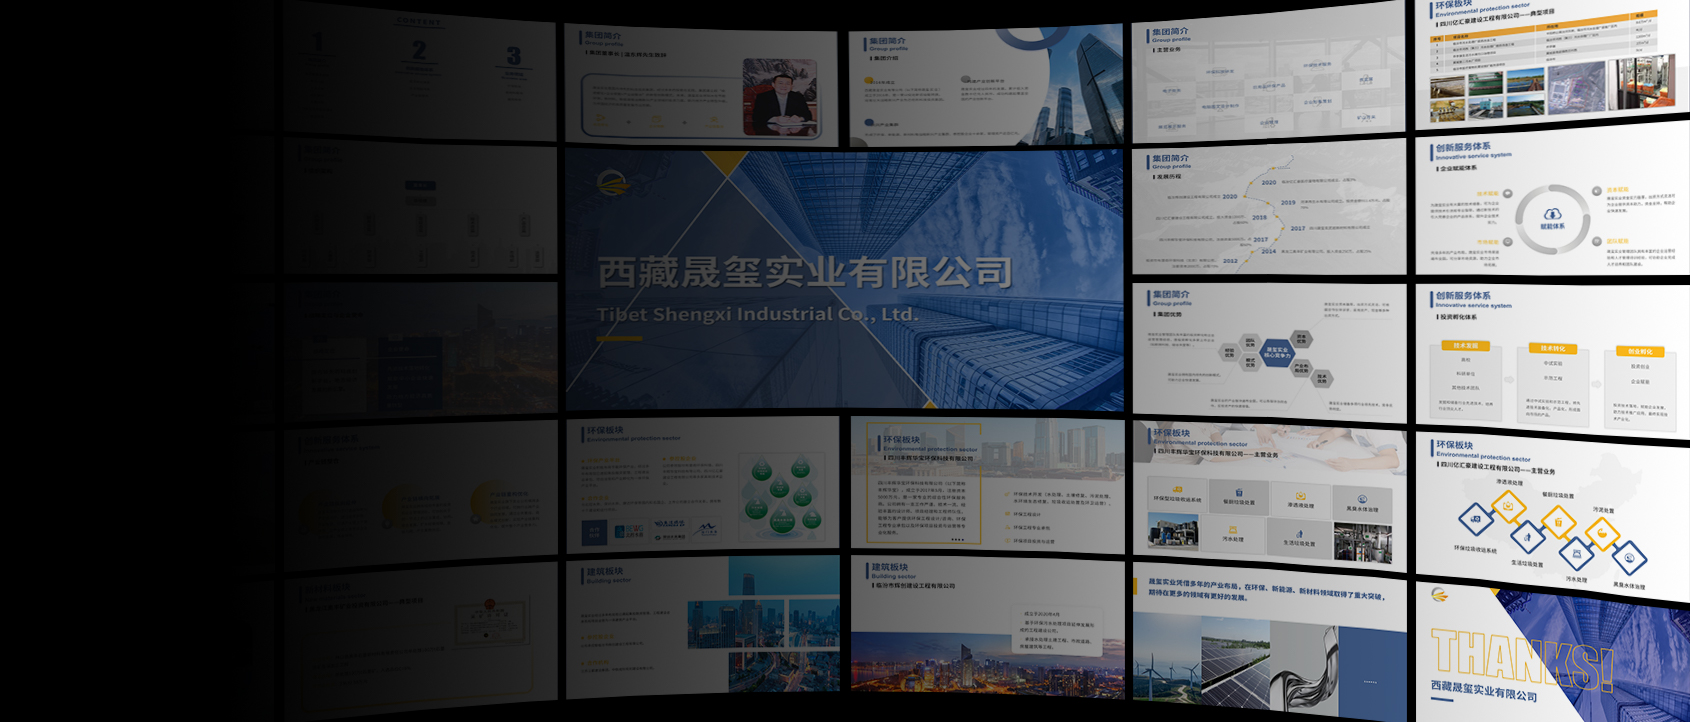Open the 创新服务体系 企业赋能体系 ring slide
This screenshot has height=722, width=1690.
click(1552, 200)
